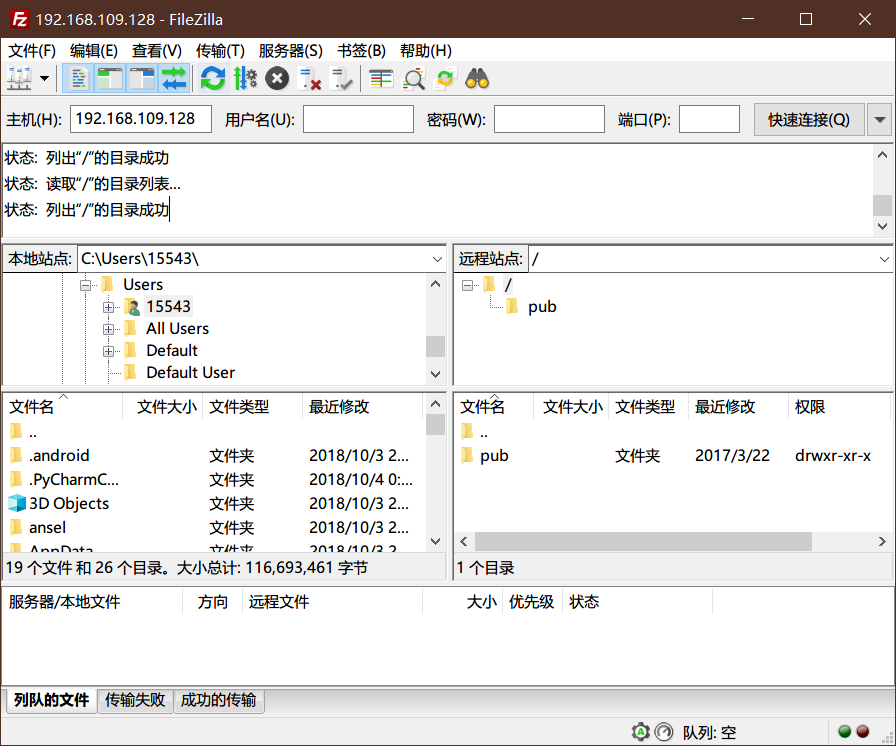Switch to 列队的文件 tab
896x746 pixels.
(x=51, y=700)
